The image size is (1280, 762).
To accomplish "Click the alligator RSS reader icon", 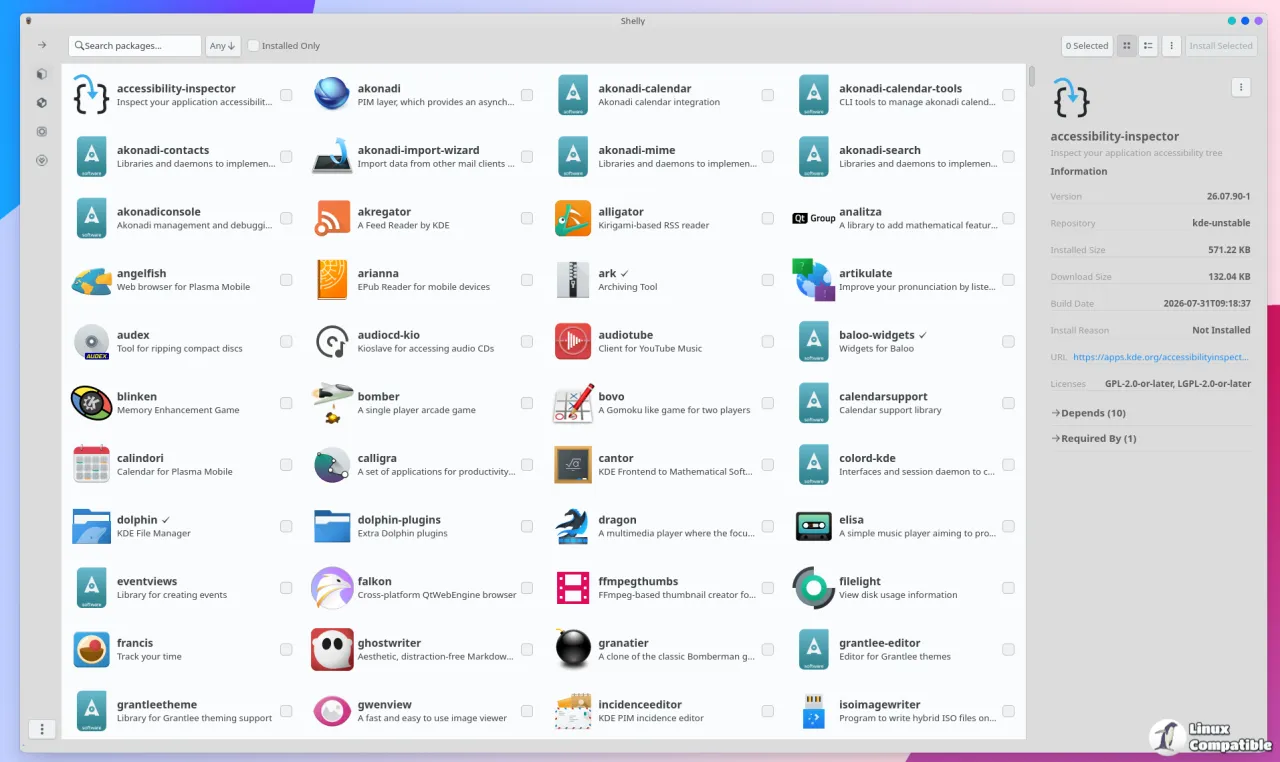I will 573,218.
